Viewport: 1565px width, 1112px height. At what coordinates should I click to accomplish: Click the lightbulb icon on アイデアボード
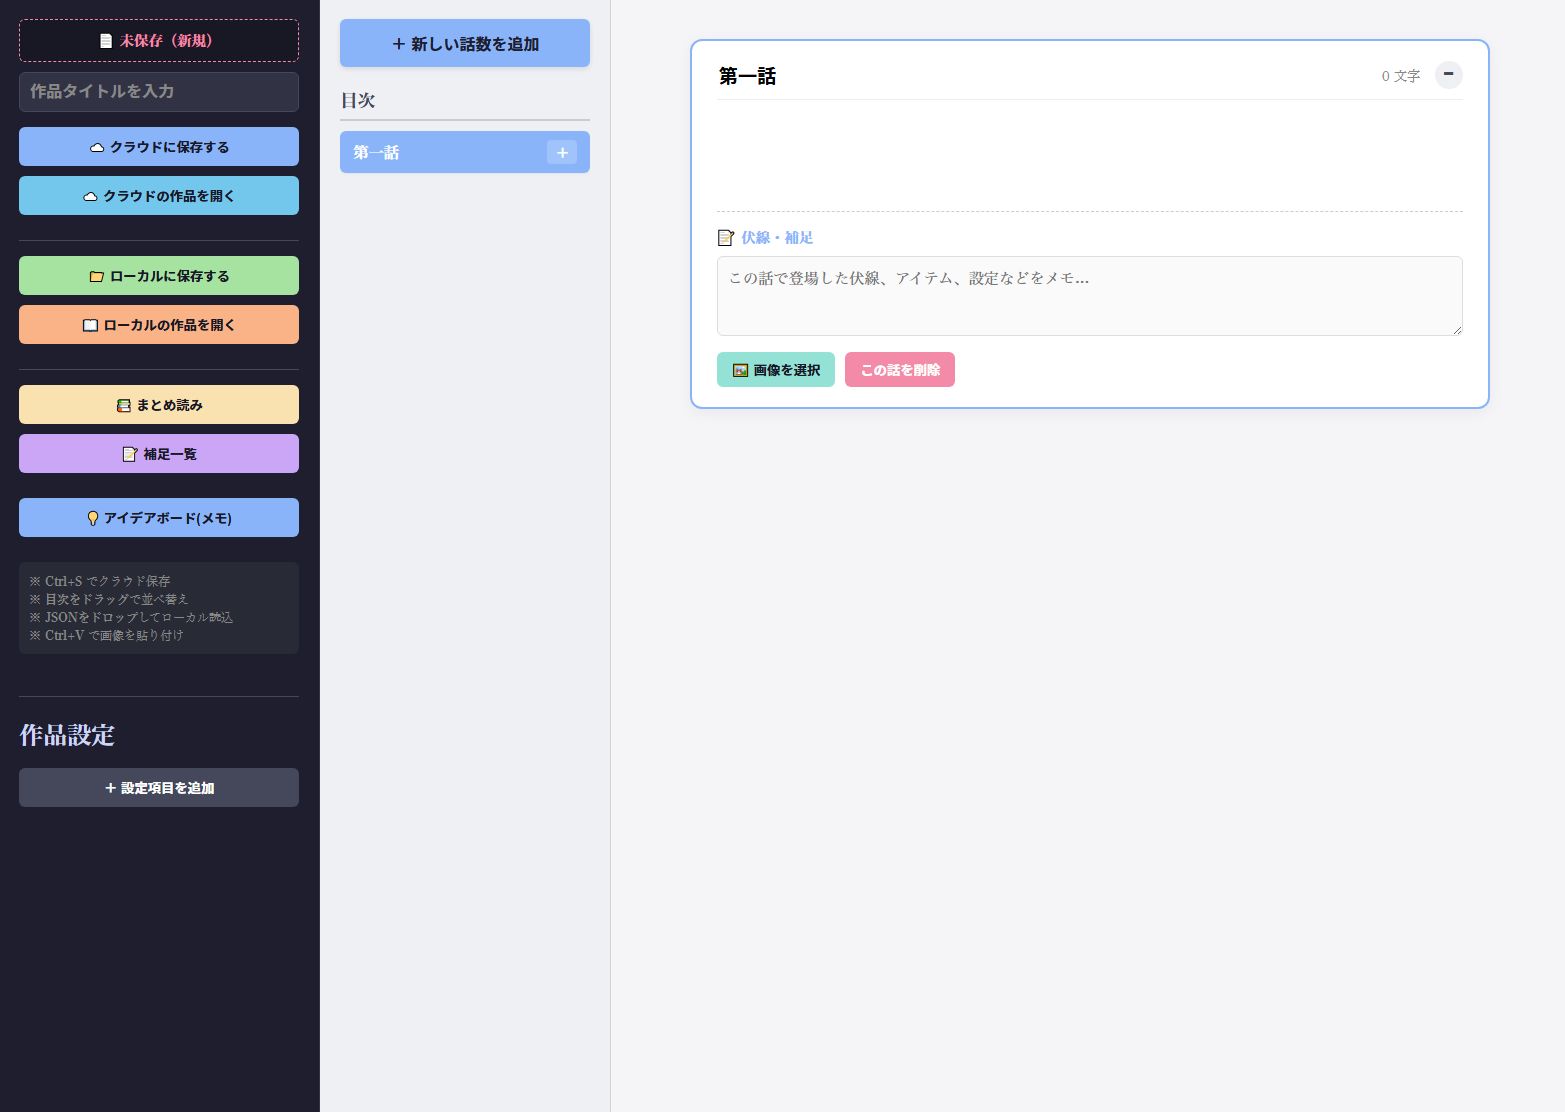click(x=93, y=518)
